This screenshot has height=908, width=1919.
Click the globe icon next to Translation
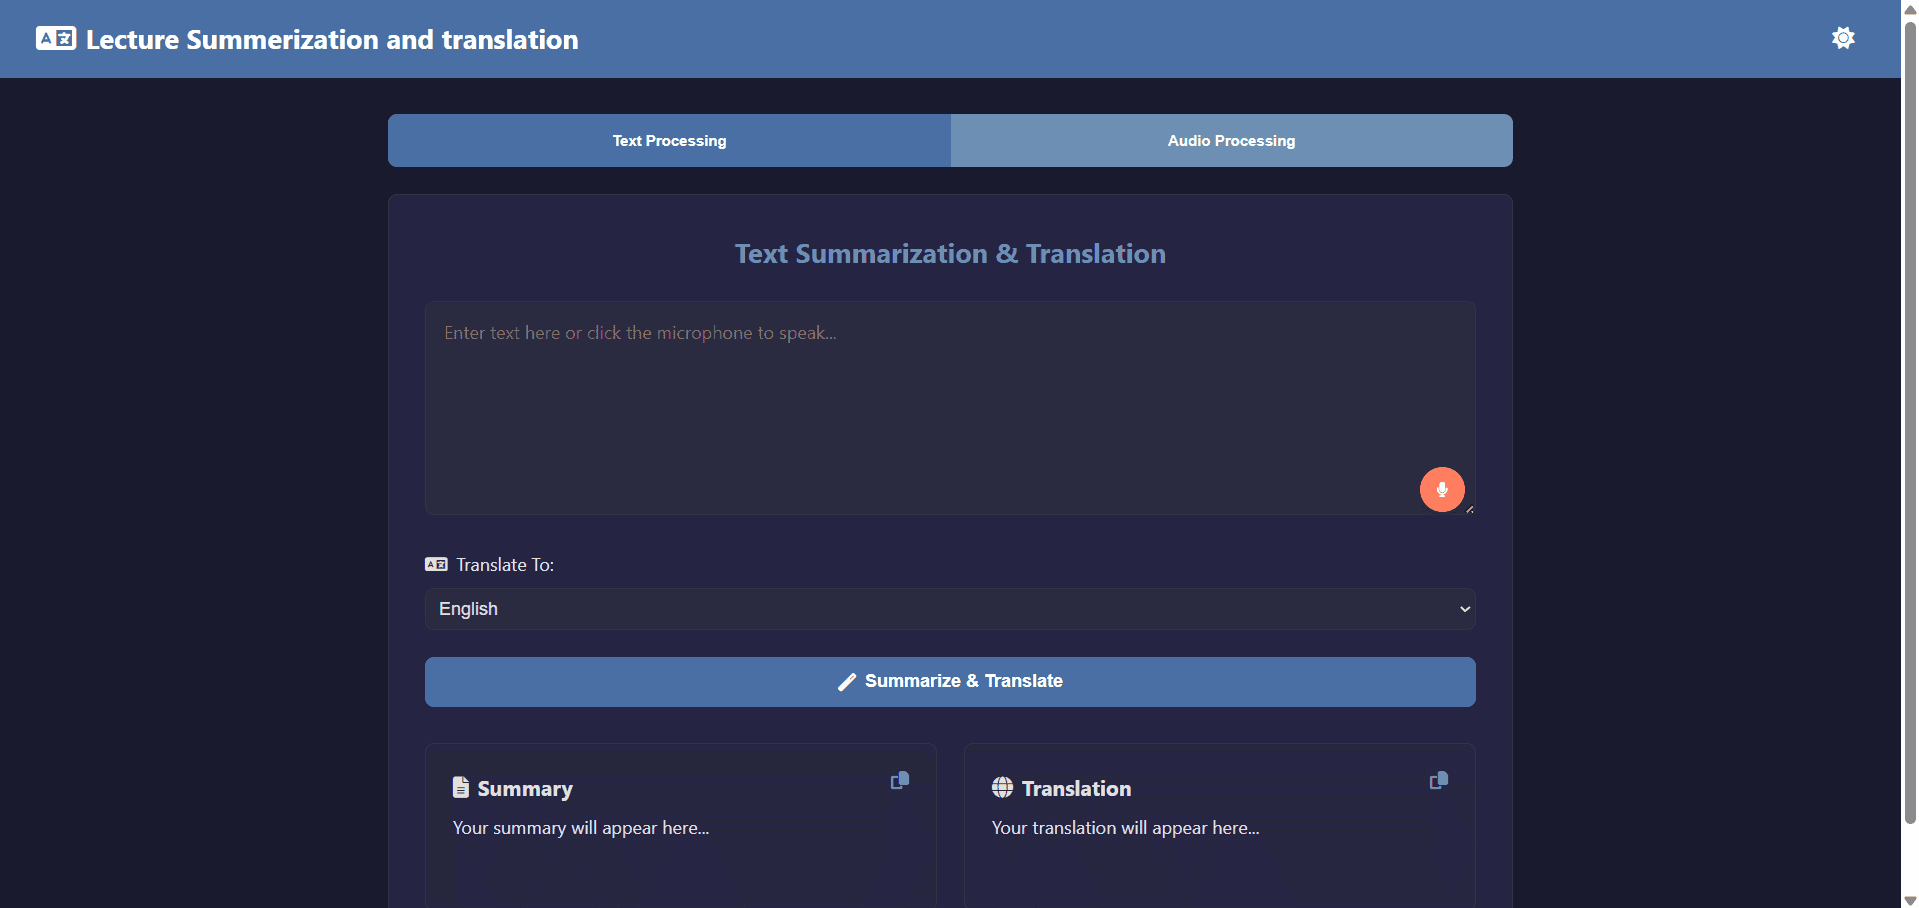pyautogui.click(x=1001, y=787)
